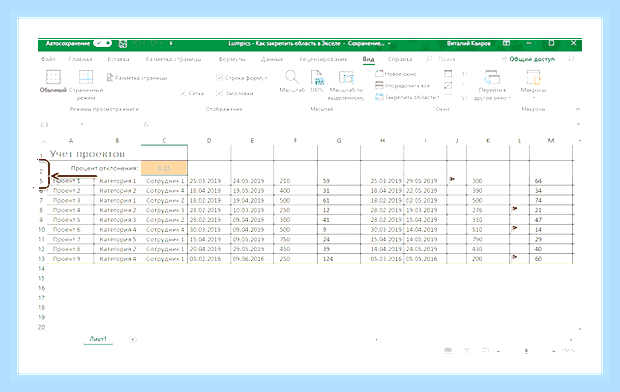620x392 pixels.
Task: Click the flag icon in Проект 4 row
Action: [514, 208]
